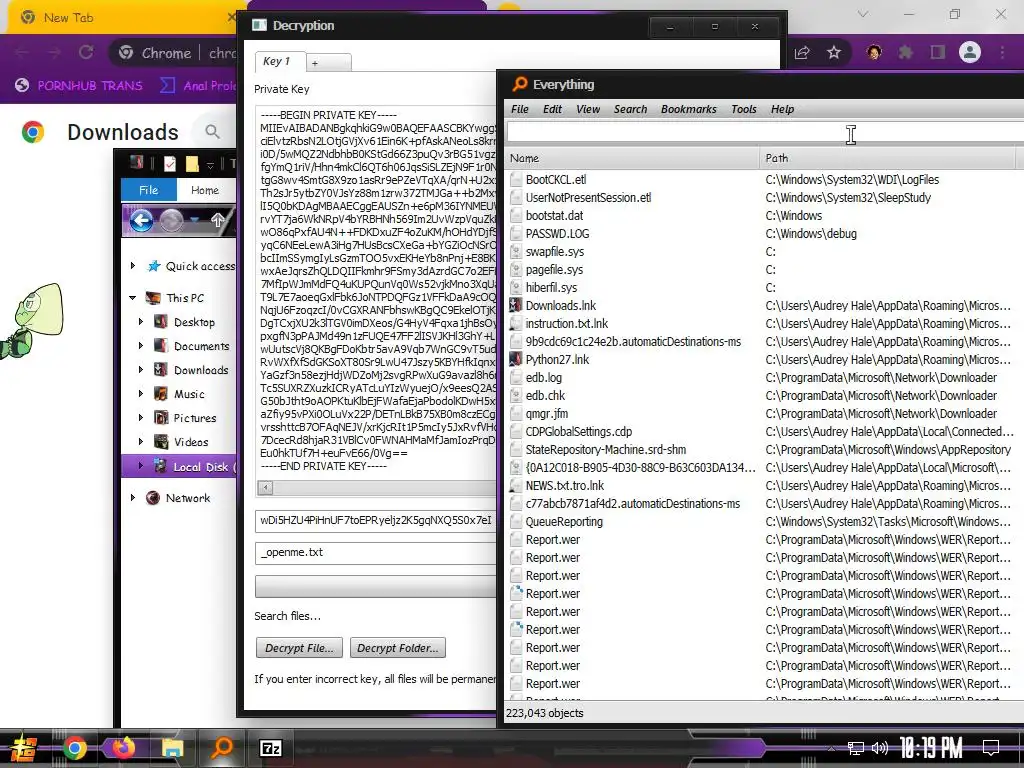This screenshot has height=768, width=1024.
Task: Click Chrome bookmark star icon
Action: [834, 52]
